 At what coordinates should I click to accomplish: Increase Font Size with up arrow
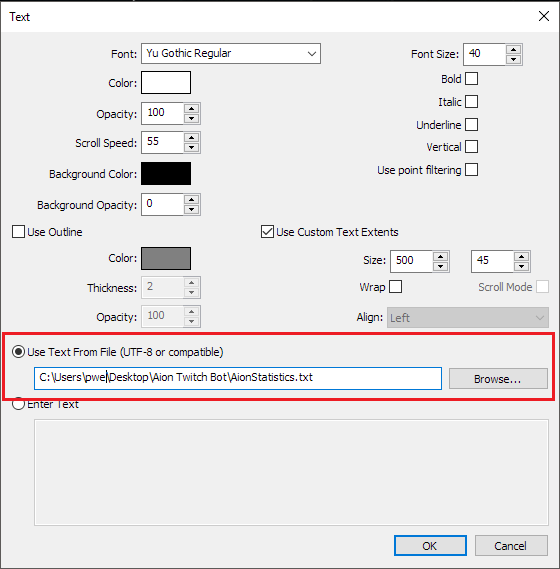tap(513, 49)
